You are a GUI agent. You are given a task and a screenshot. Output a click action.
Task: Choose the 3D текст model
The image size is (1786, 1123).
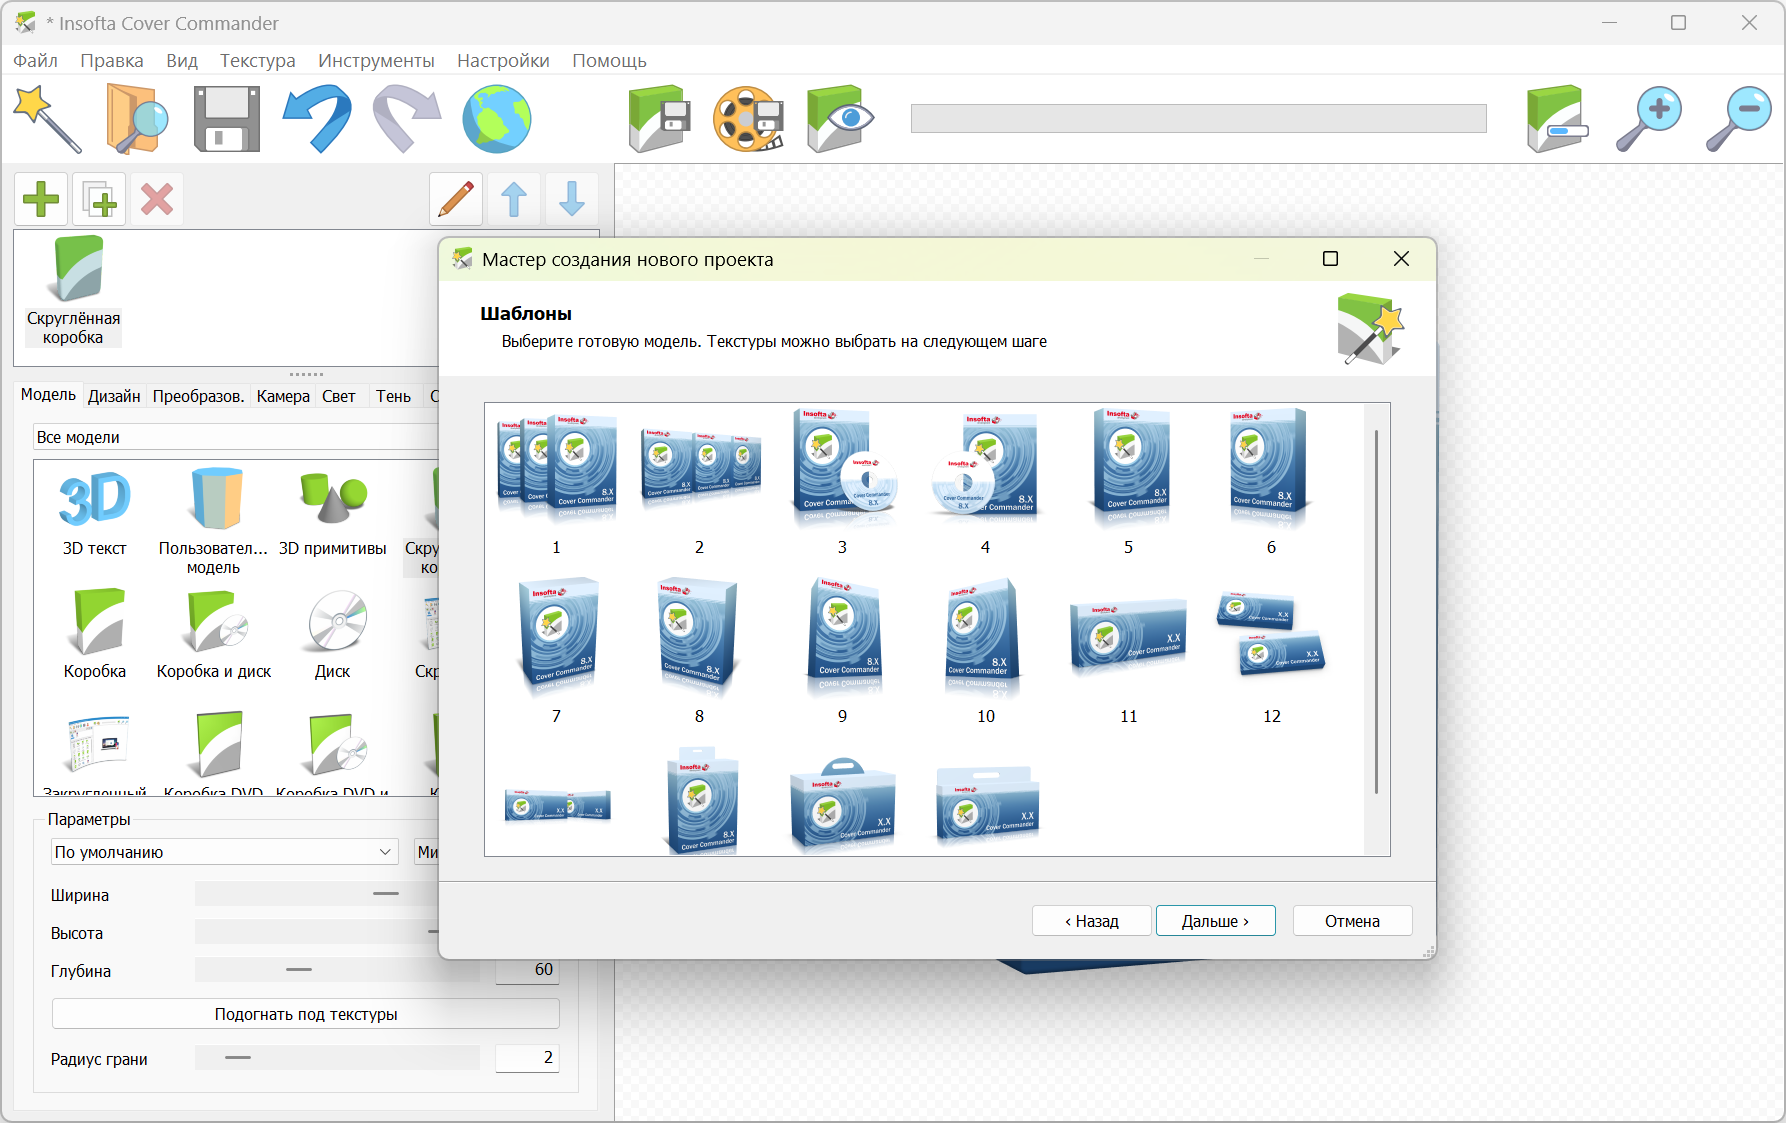(x=95, y=512)
